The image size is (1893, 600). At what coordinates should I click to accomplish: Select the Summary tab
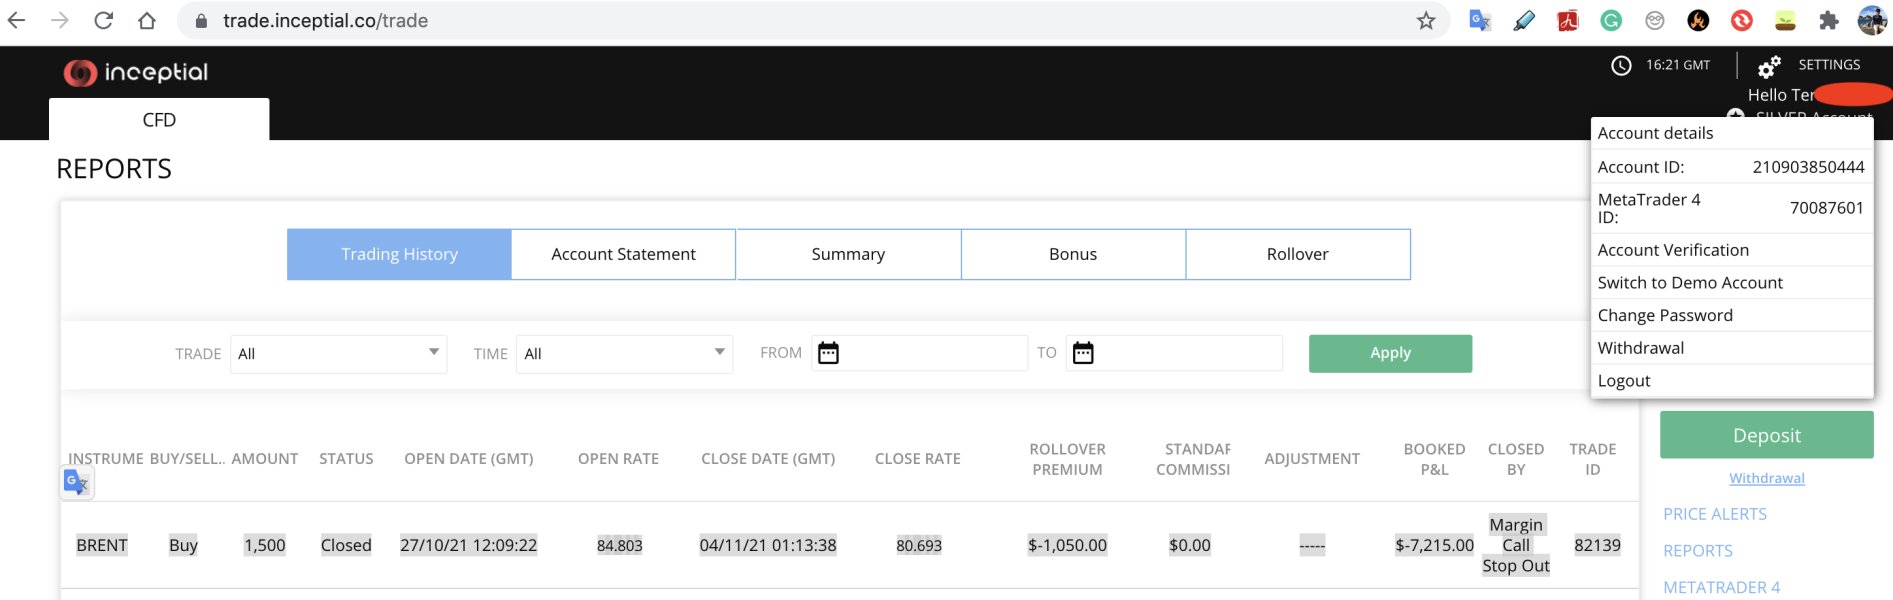pyautogui.click(x=848, y=254)
